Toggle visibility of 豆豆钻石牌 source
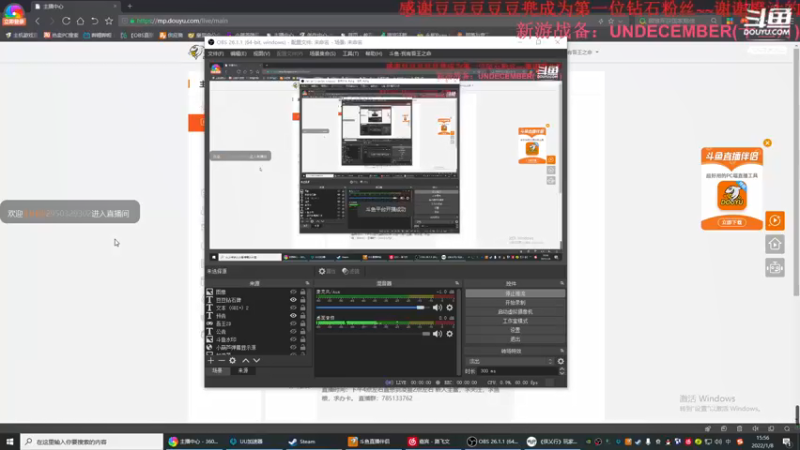 click(x=293, y=300)
